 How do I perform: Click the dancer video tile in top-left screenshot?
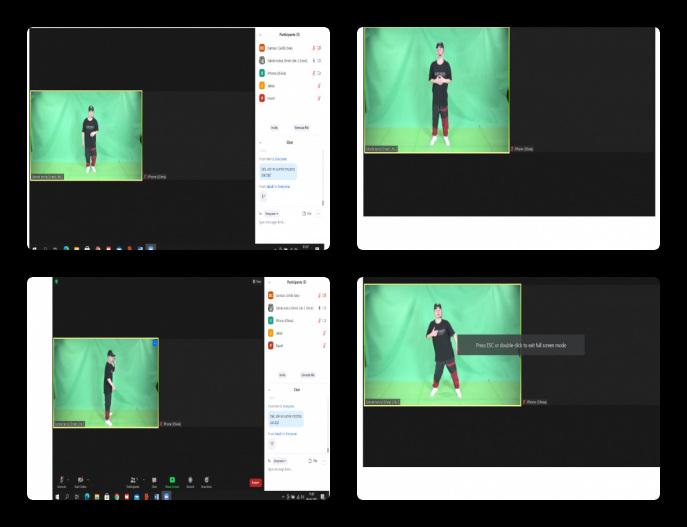click(x=86, y=135)
